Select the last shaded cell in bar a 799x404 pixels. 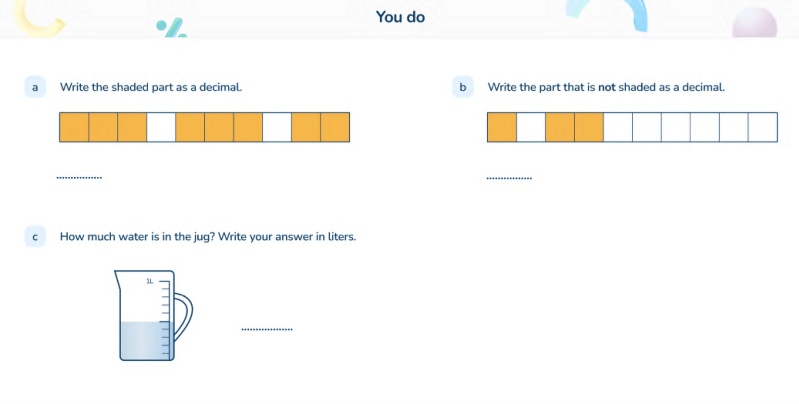coord(335,128)
